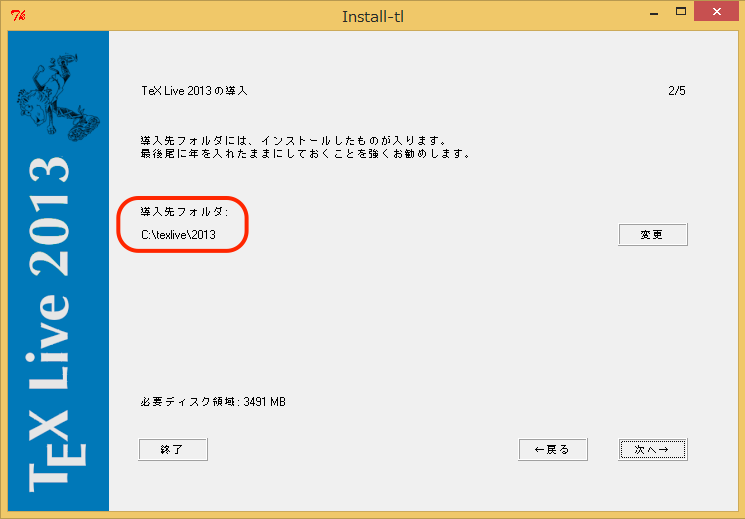Click the 3491 MB disk space value
This screenshot has width=745, height=519.
(x=265, y=401)
